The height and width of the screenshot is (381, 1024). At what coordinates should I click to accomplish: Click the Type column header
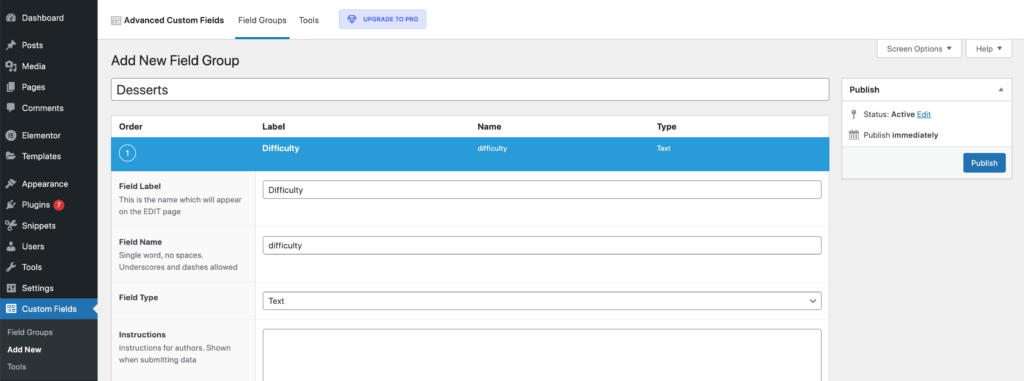click(666, 126)
